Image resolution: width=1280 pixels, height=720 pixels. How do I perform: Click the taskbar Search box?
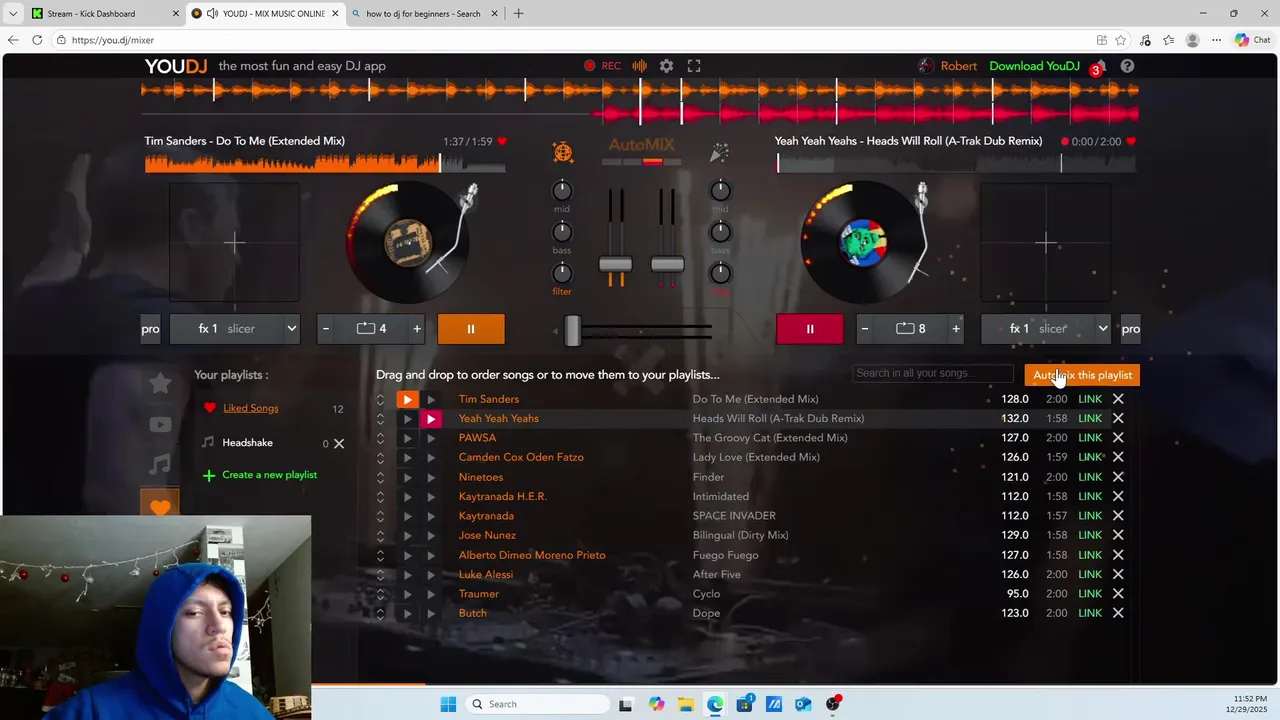pyautogui.click(x=538, y=704)
